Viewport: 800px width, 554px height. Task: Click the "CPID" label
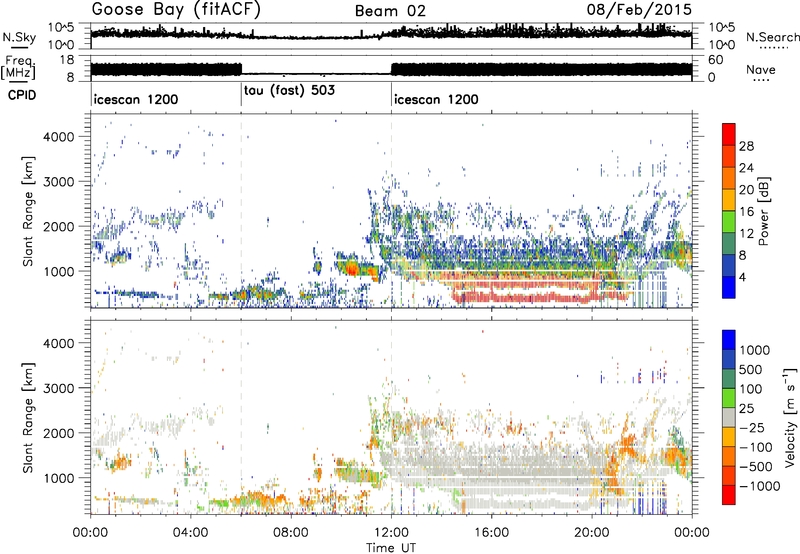coord(22,95)
